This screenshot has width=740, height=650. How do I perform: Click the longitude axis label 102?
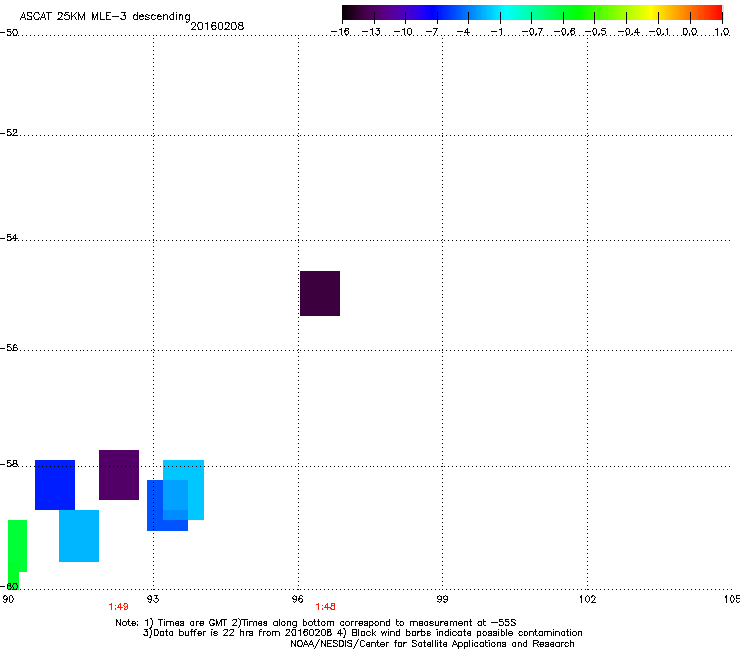tap(587, 599)
